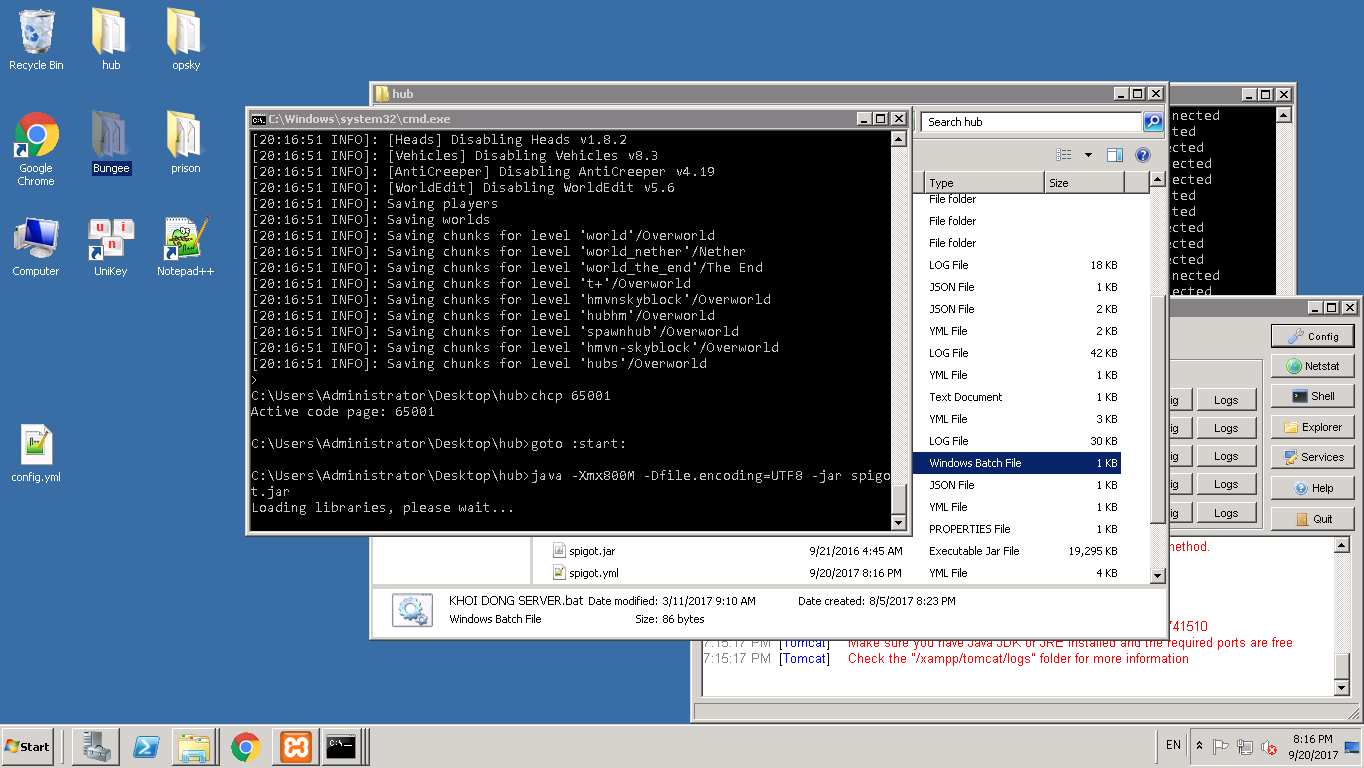Open the XAMPP Shell button
1364x768 pixels.
pos(1312,396)
